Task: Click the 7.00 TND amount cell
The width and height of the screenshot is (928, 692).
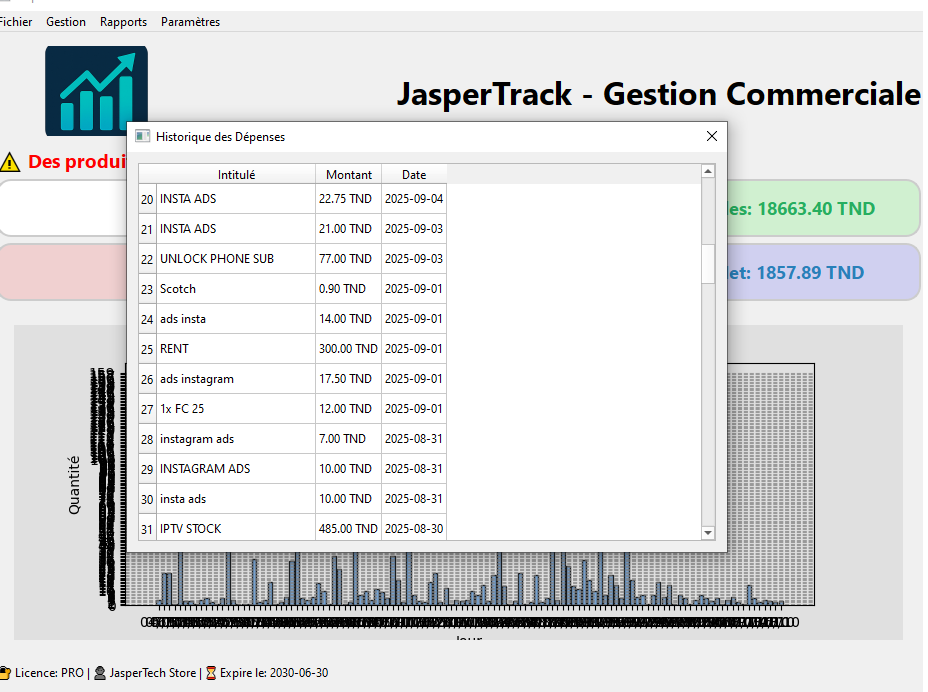Action: [x=349, y=439]
